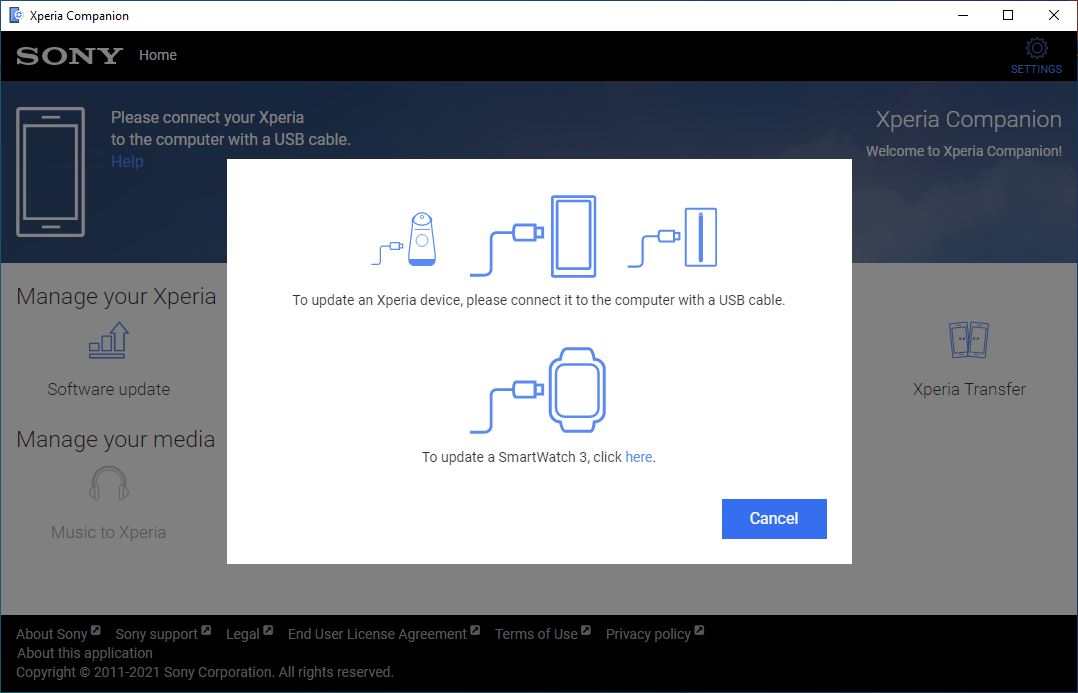Click 'Please connect your Xperia' message
Image resolution: width=1078 pixels, height=693 pixels.
click(208, 118)
